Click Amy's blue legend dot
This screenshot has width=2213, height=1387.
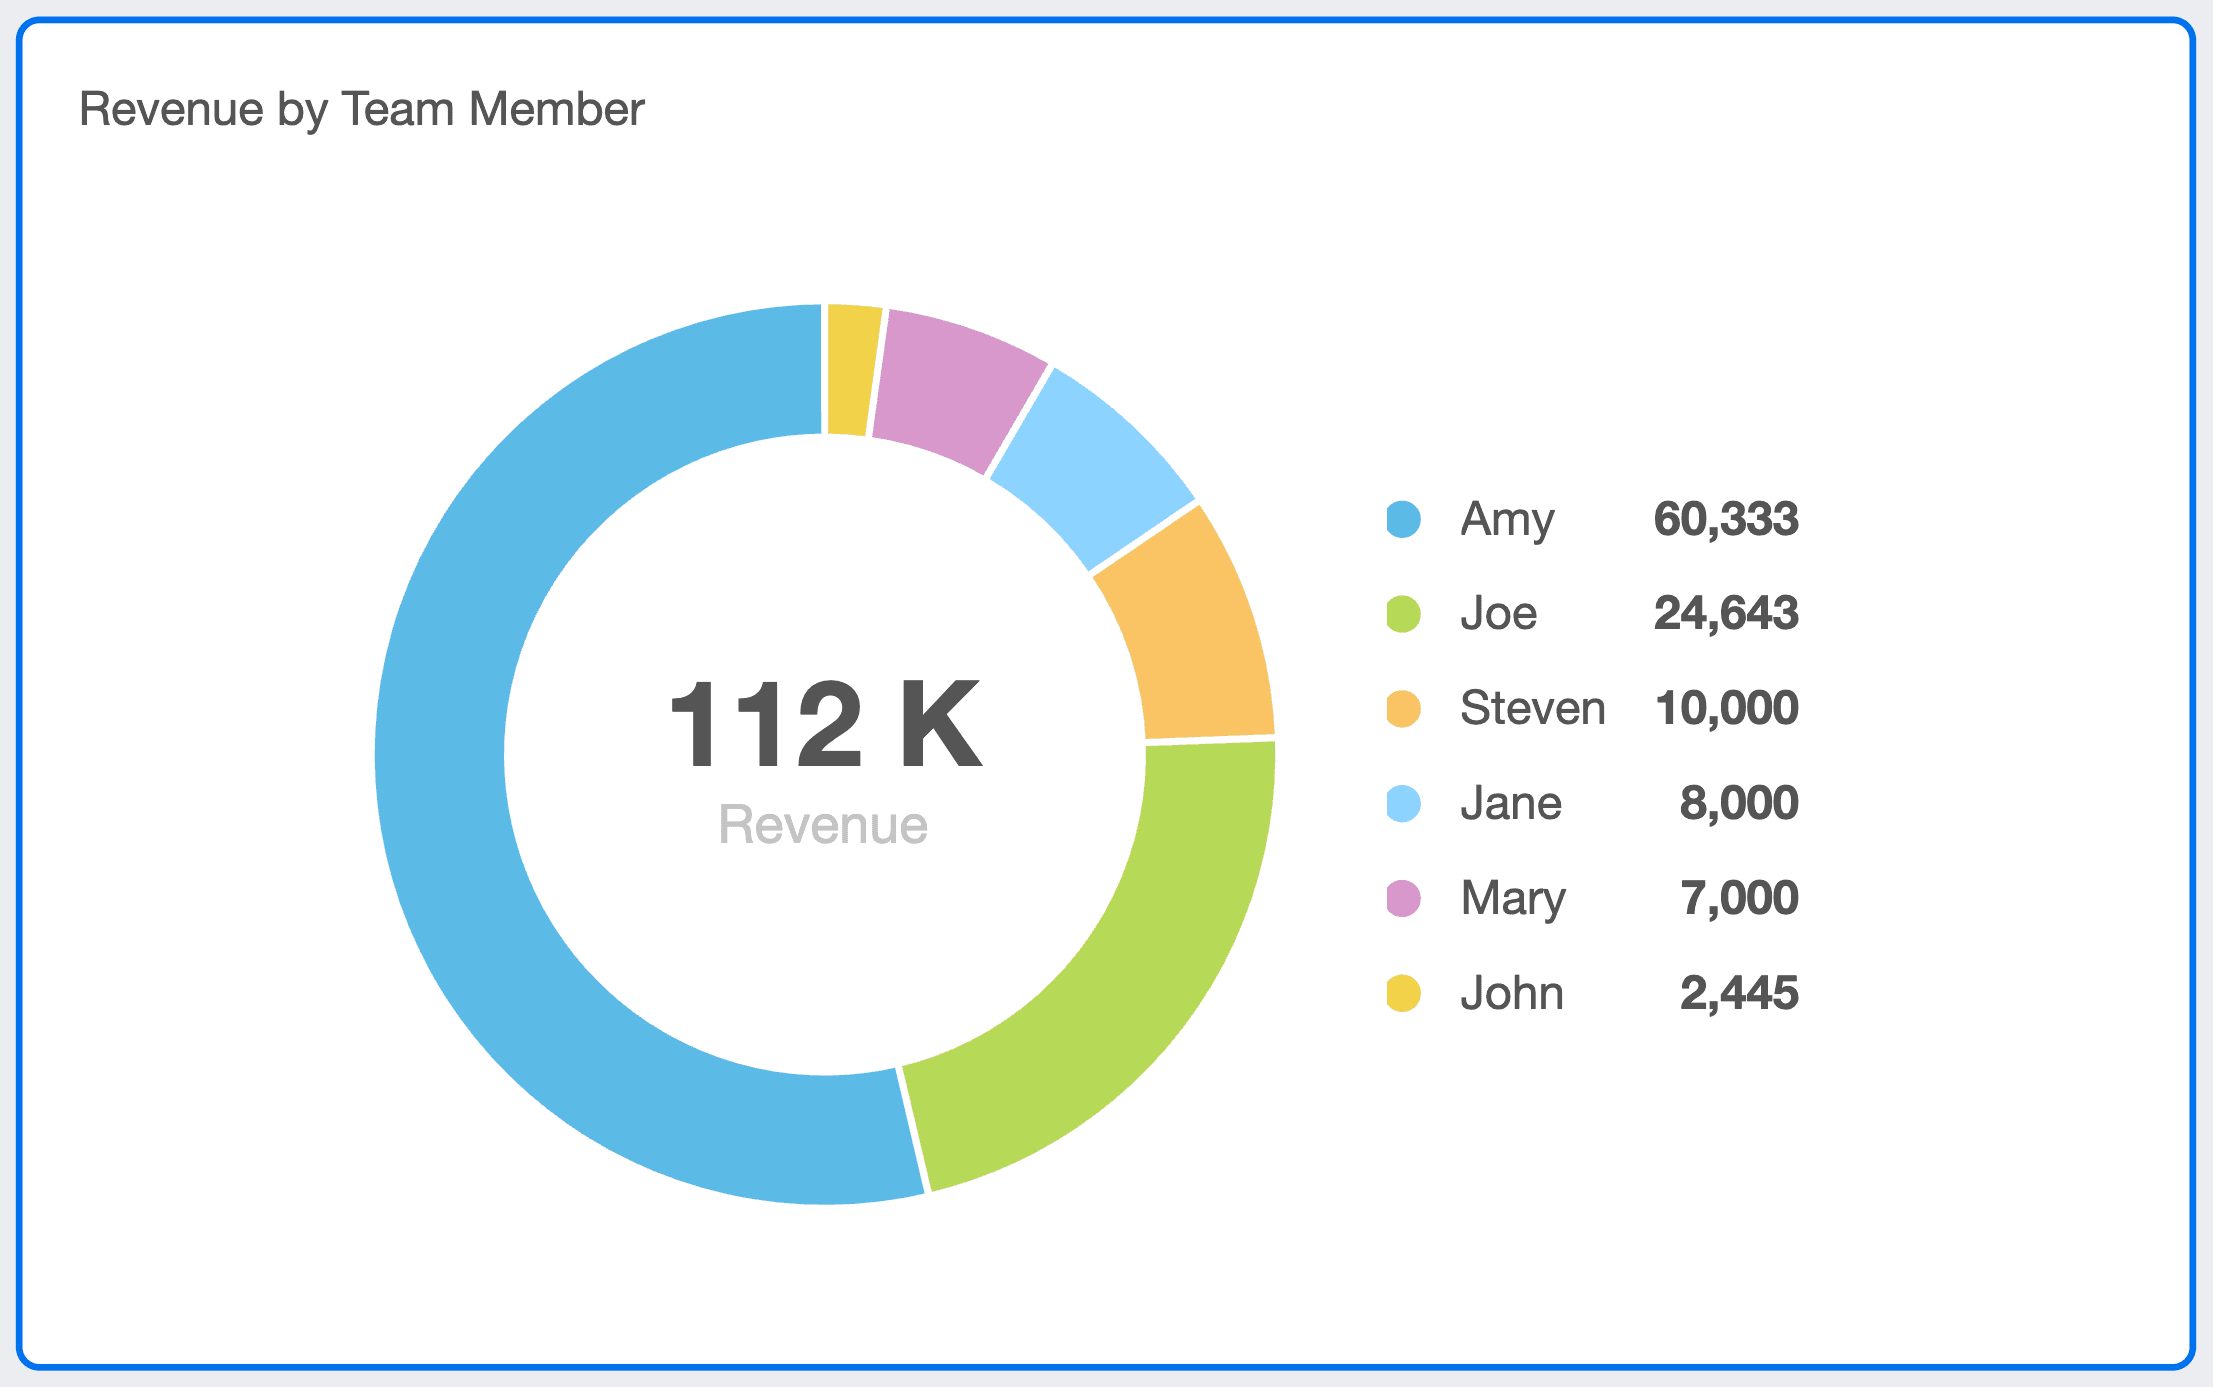1403,519
